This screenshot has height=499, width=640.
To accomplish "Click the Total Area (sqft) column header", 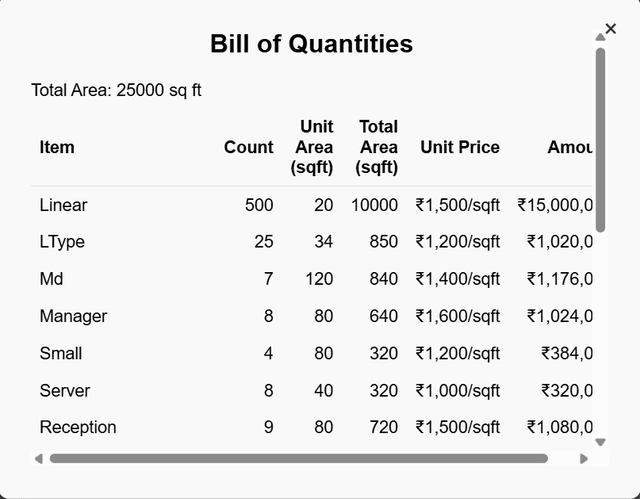I will pyautogui.click(x=377, y=147).
